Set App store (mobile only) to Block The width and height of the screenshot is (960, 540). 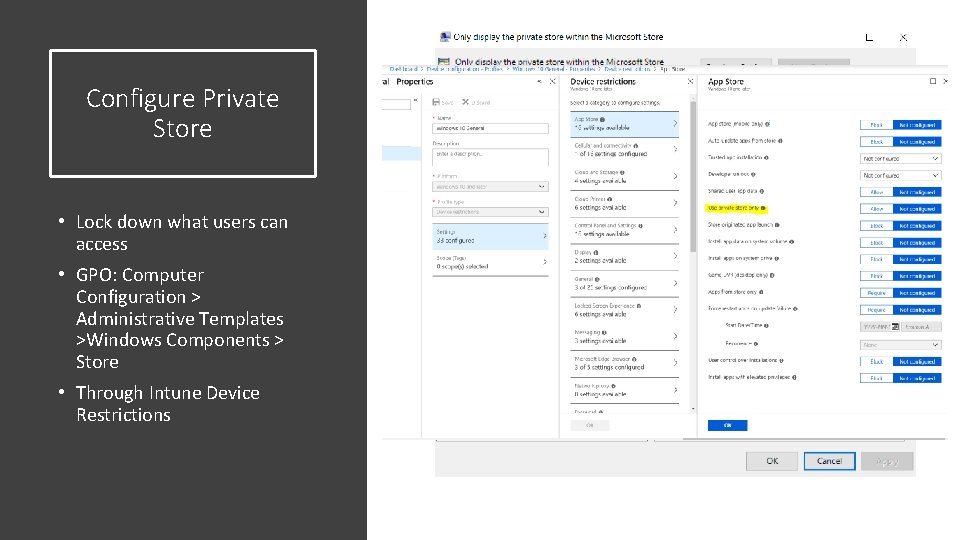pyautogui.click(x=877, y=124)
